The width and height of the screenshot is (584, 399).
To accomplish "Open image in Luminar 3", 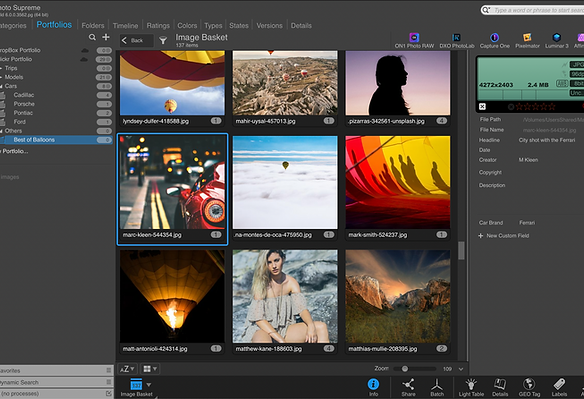I will pyautogui.click(x=557, y=40).
